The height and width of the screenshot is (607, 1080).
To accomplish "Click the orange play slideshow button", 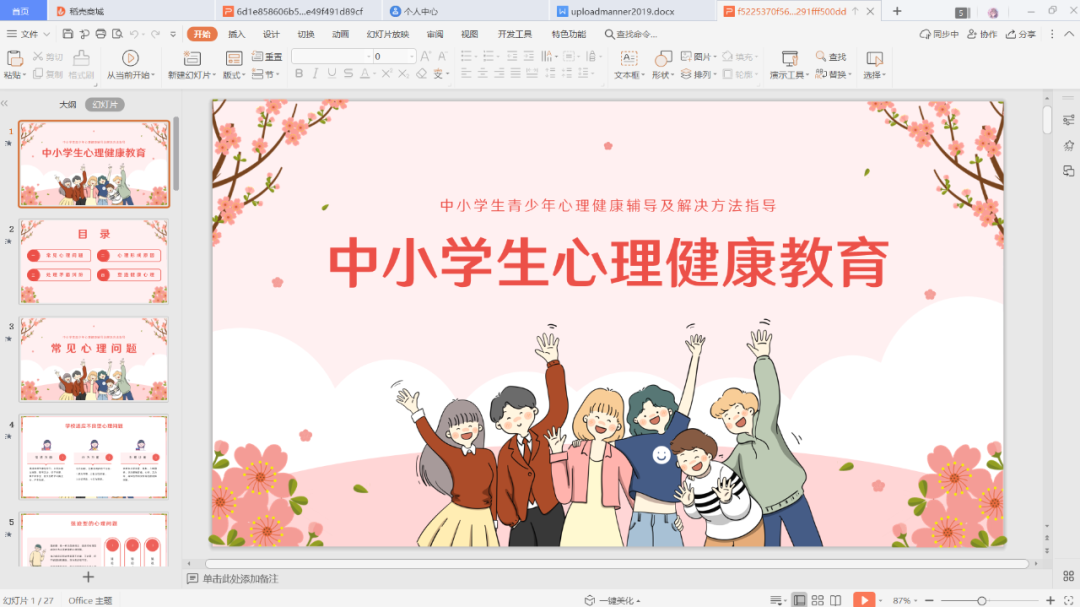I will 864,600.
